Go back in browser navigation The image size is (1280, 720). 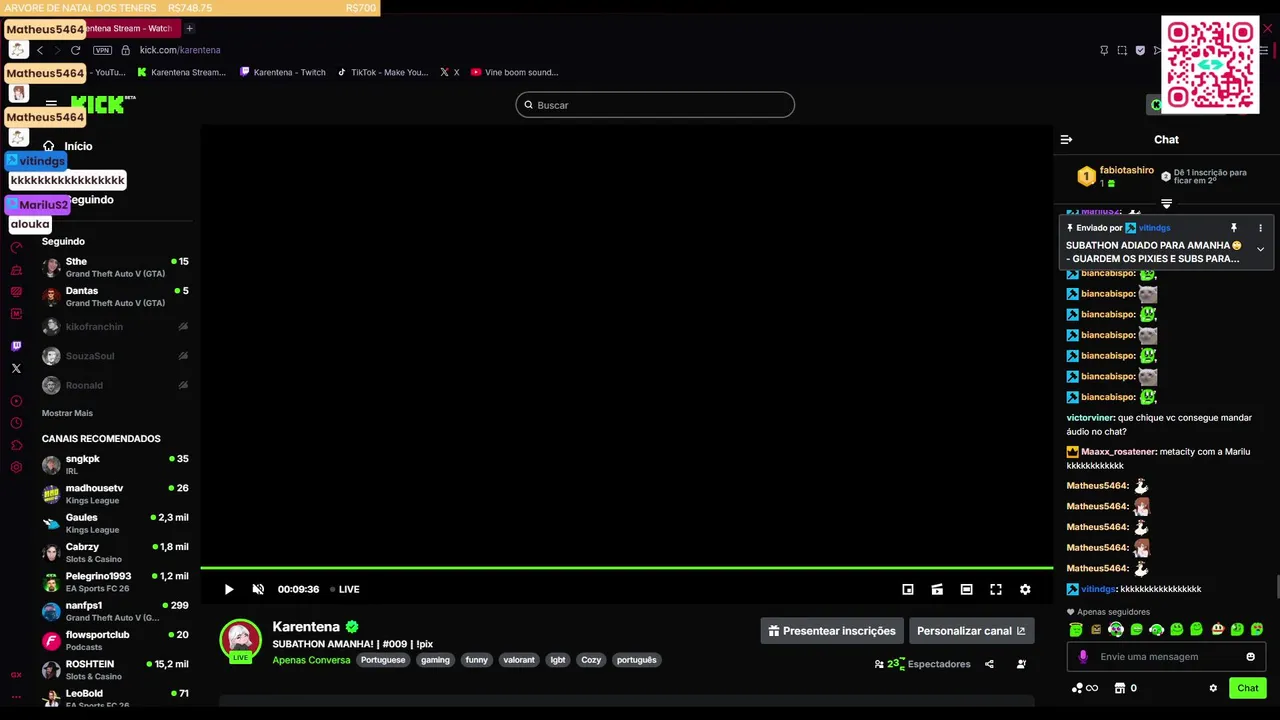click(x=40, y=50)
